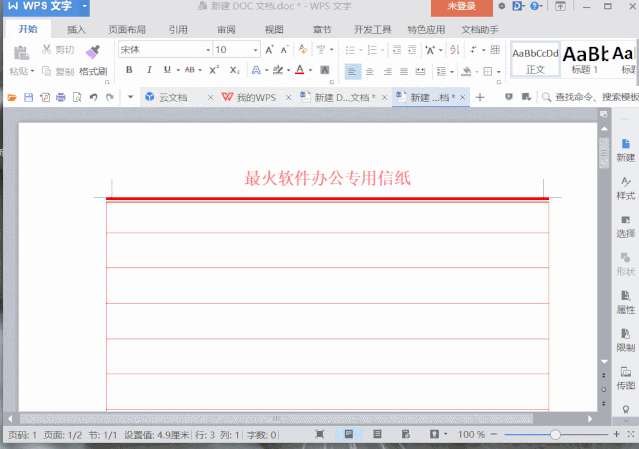Open the 开发工具 ribbon tab
639x449 pixels.
(372, 29)
